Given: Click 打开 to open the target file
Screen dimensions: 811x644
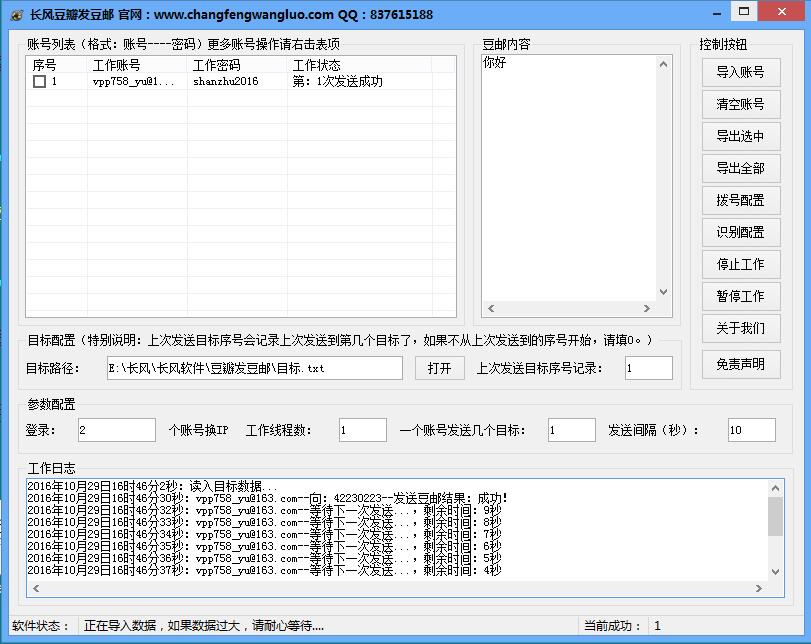Looking at the screenshot, I should [x=438, y=368].
